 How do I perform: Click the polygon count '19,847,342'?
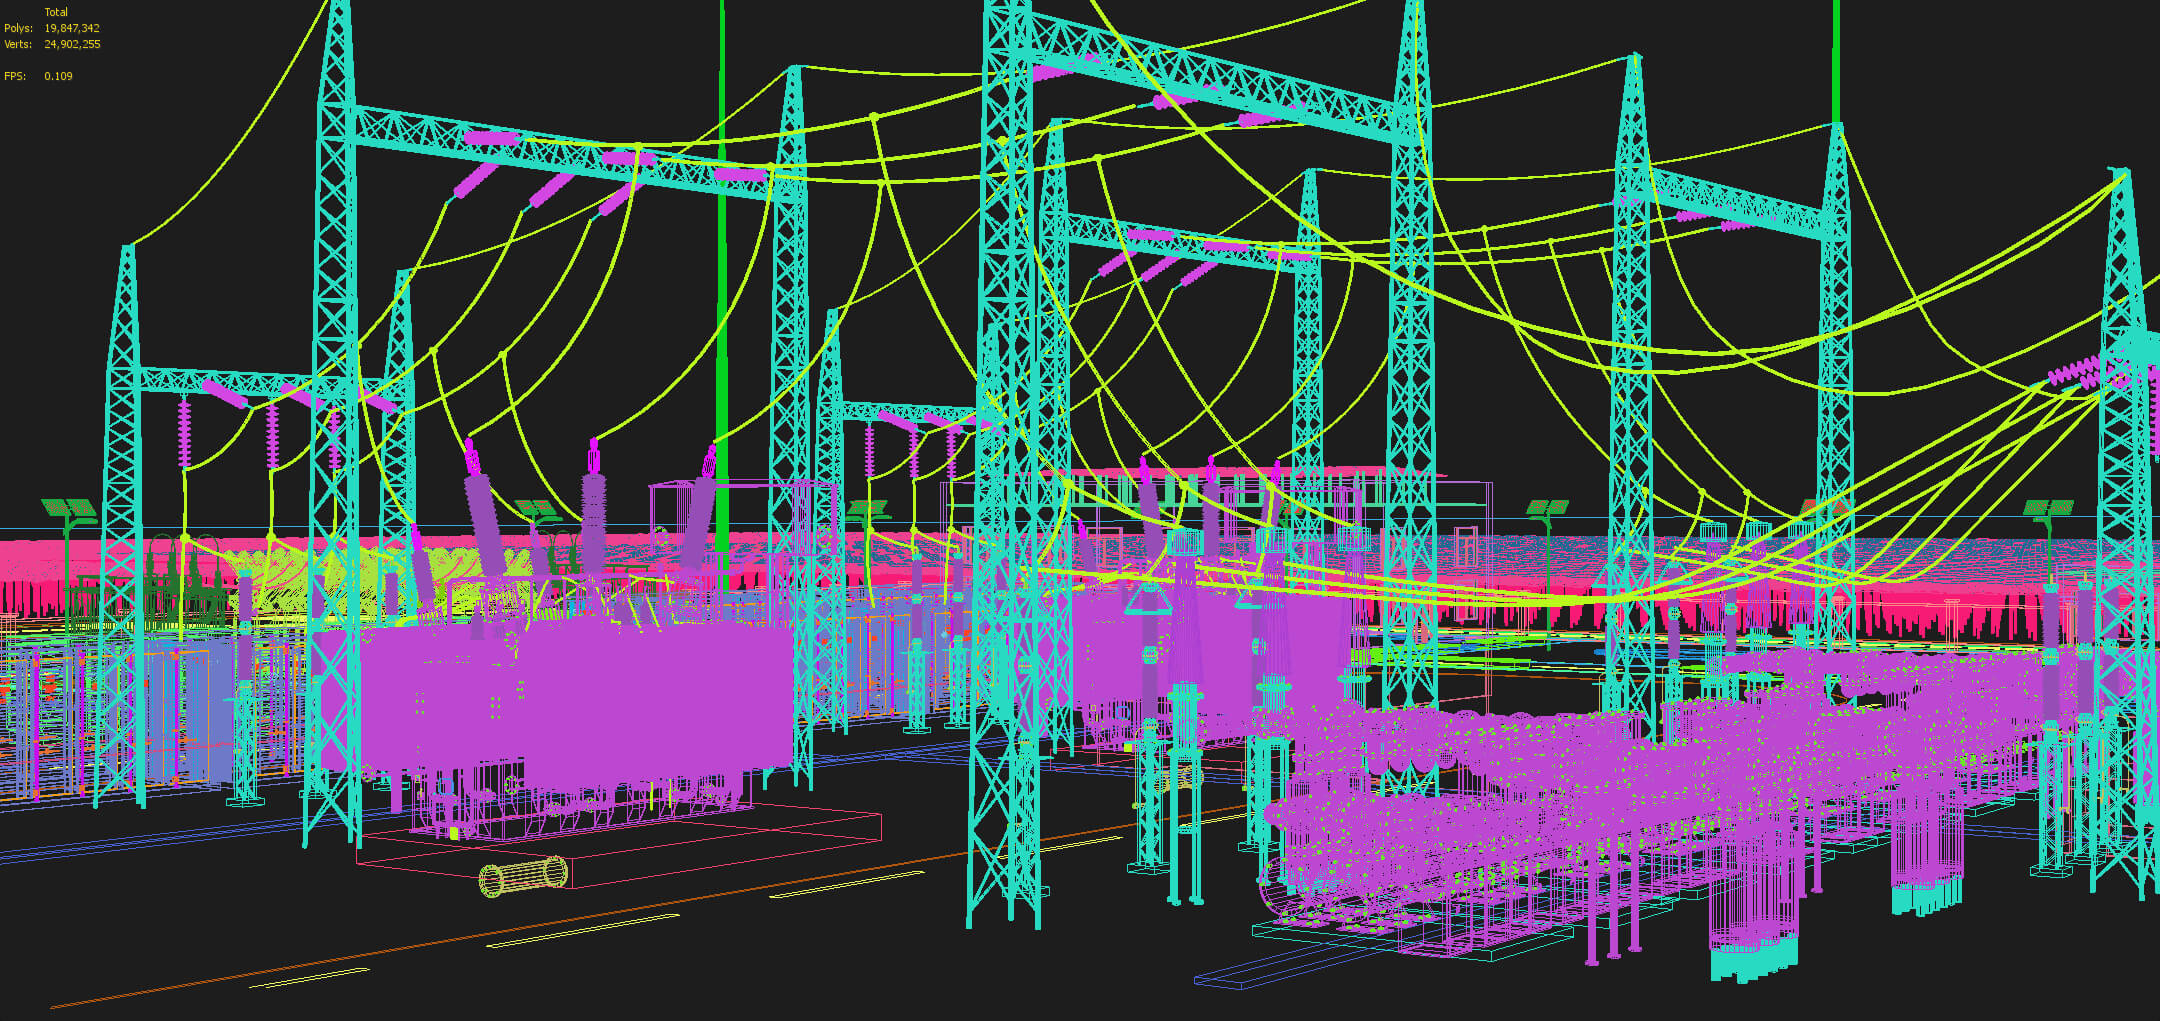(x=72, y=28)
